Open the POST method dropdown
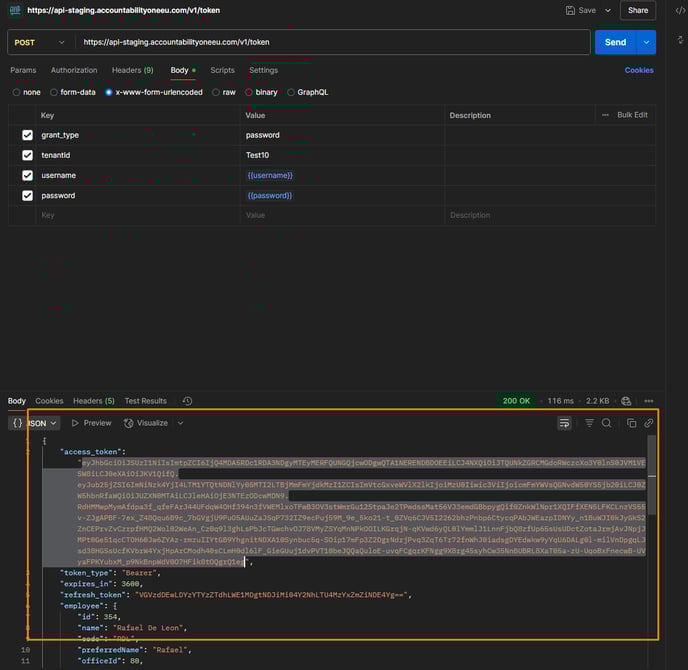Screen dimensions: 688x670 click(39, 42)
